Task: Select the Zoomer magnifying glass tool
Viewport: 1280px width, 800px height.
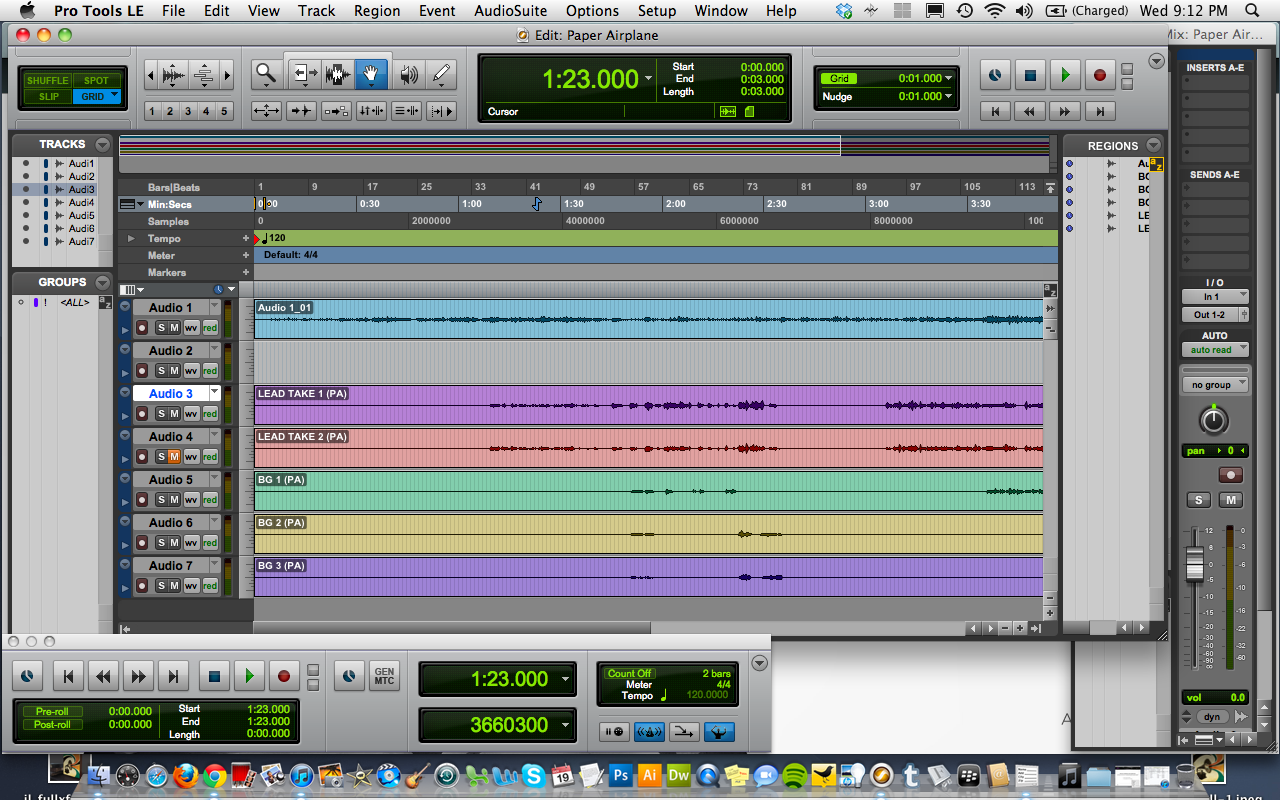Action: click(x=265, y=73)
